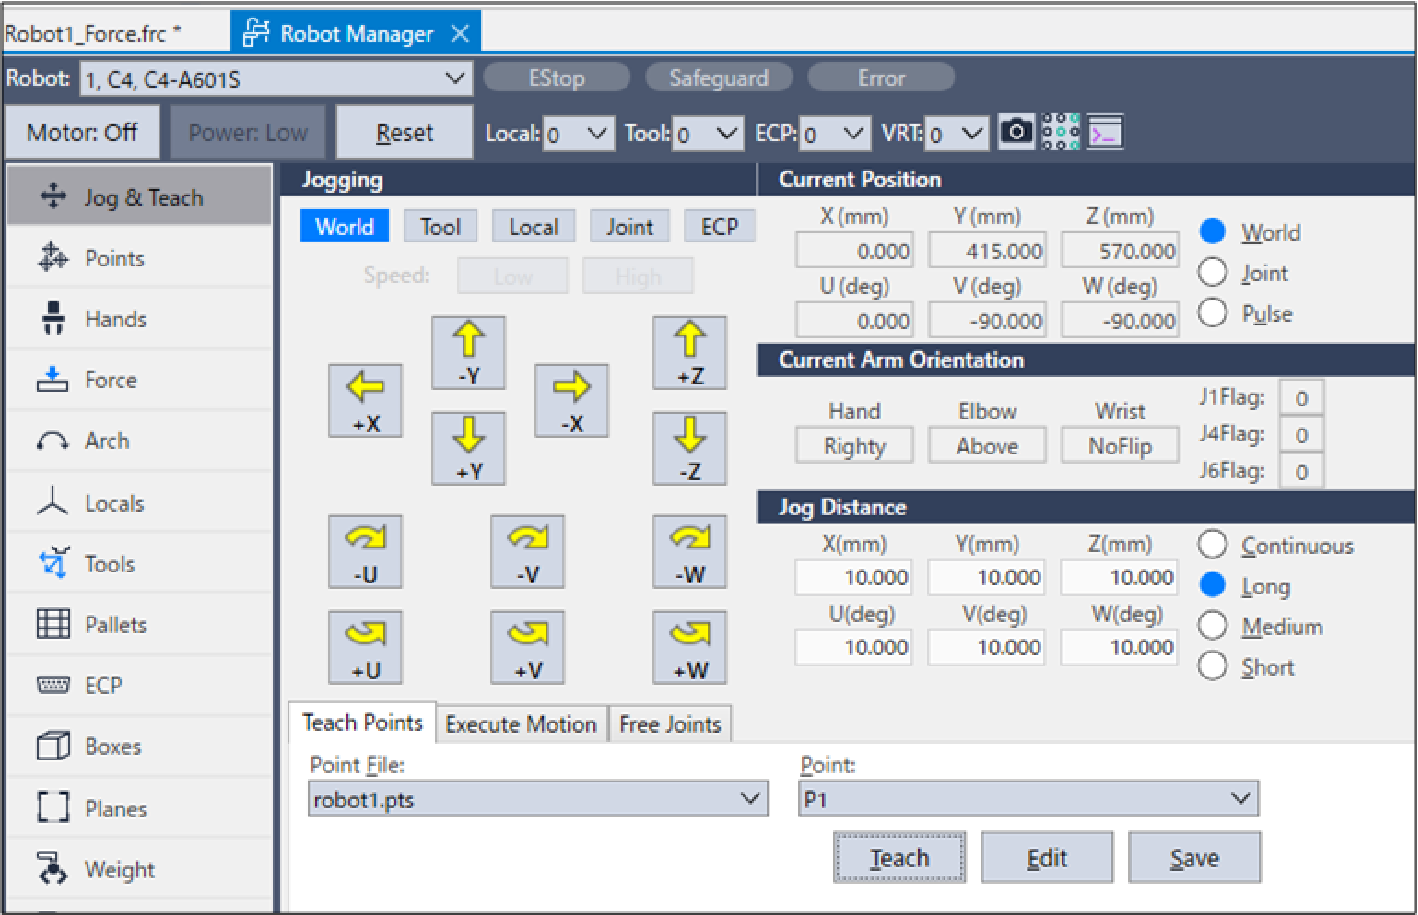Jog the +X left arrow button
The width and height of the screenshot is (1418, 915).
(x=365, y=400)
